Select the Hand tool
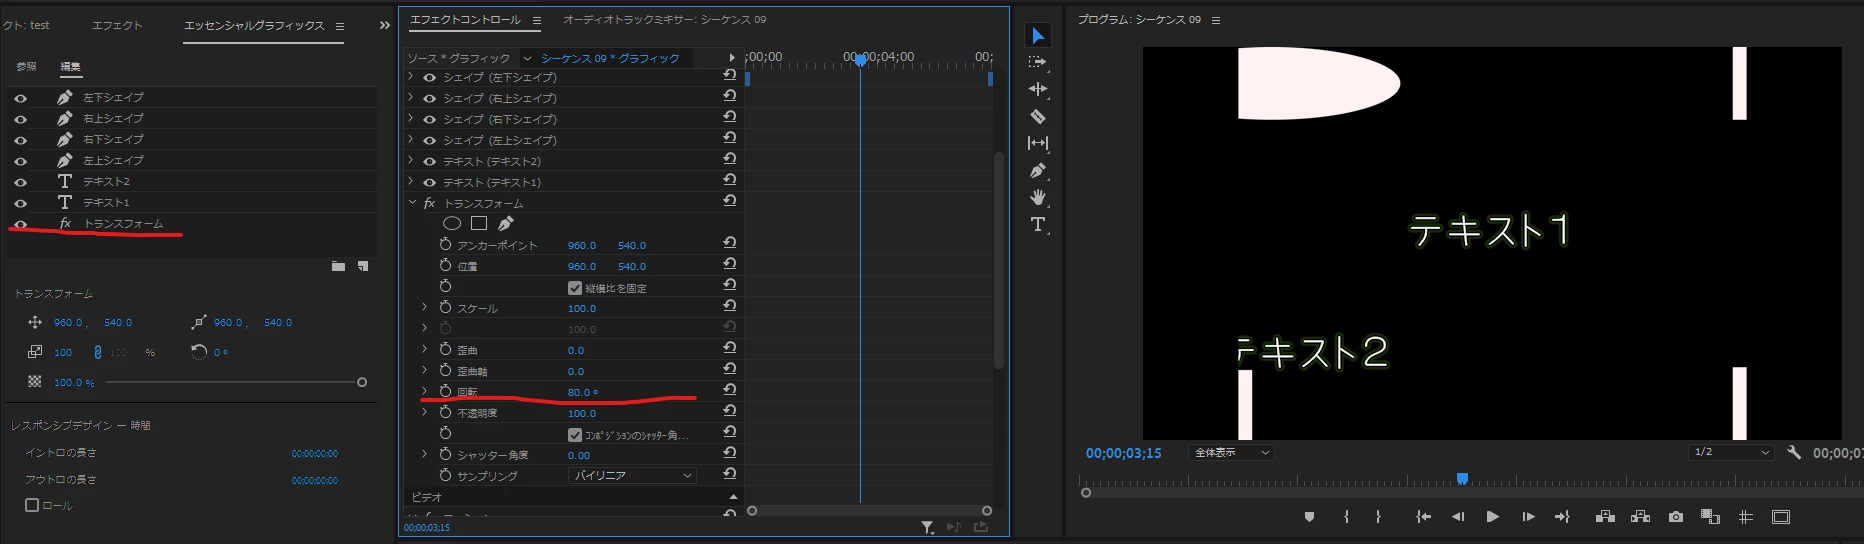This screenshot has width=1864, height=544. pos(1038,197)
